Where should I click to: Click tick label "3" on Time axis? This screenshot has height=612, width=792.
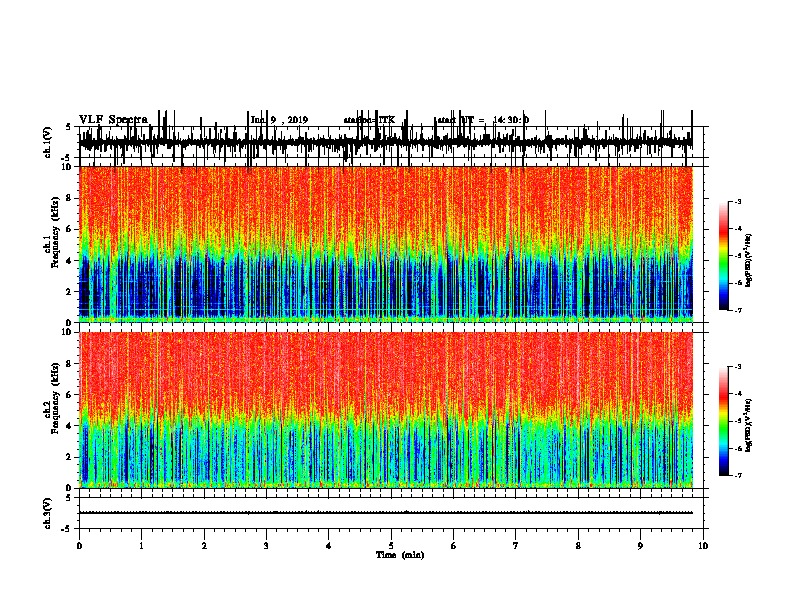coord(266,546)
